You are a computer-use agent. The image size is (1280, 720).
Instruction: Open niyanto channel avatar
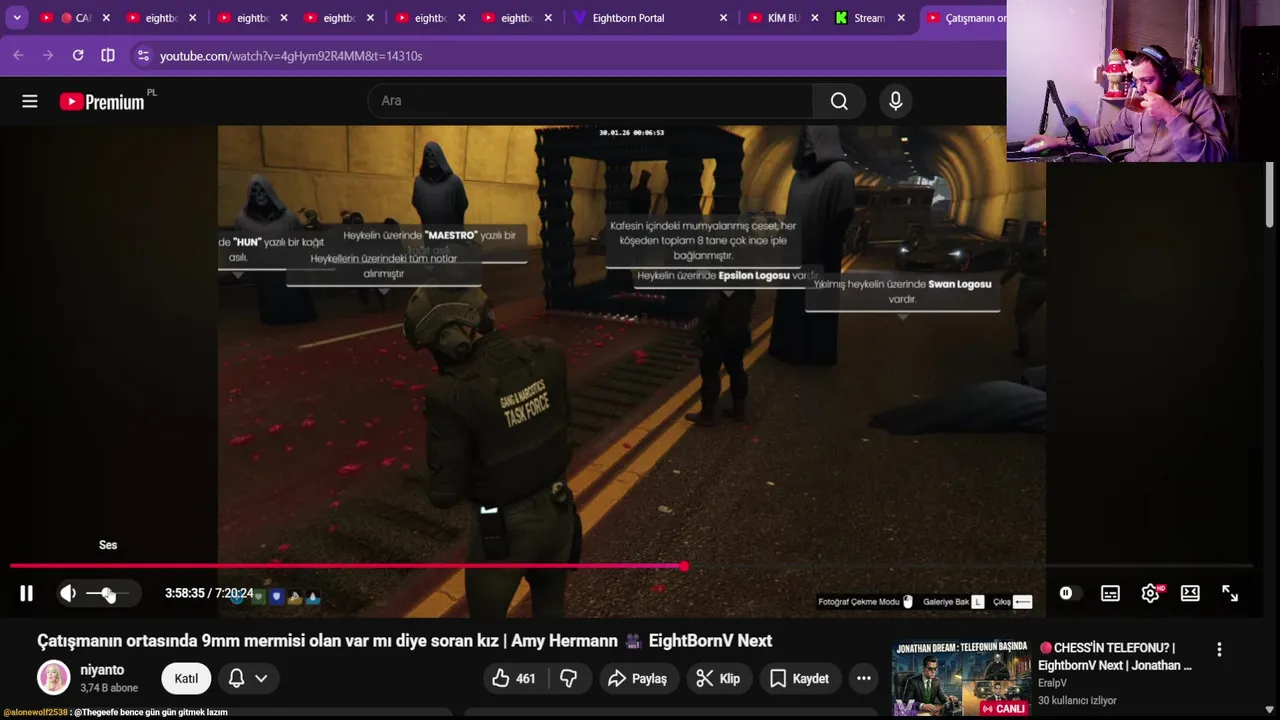[x=54, y=678]
